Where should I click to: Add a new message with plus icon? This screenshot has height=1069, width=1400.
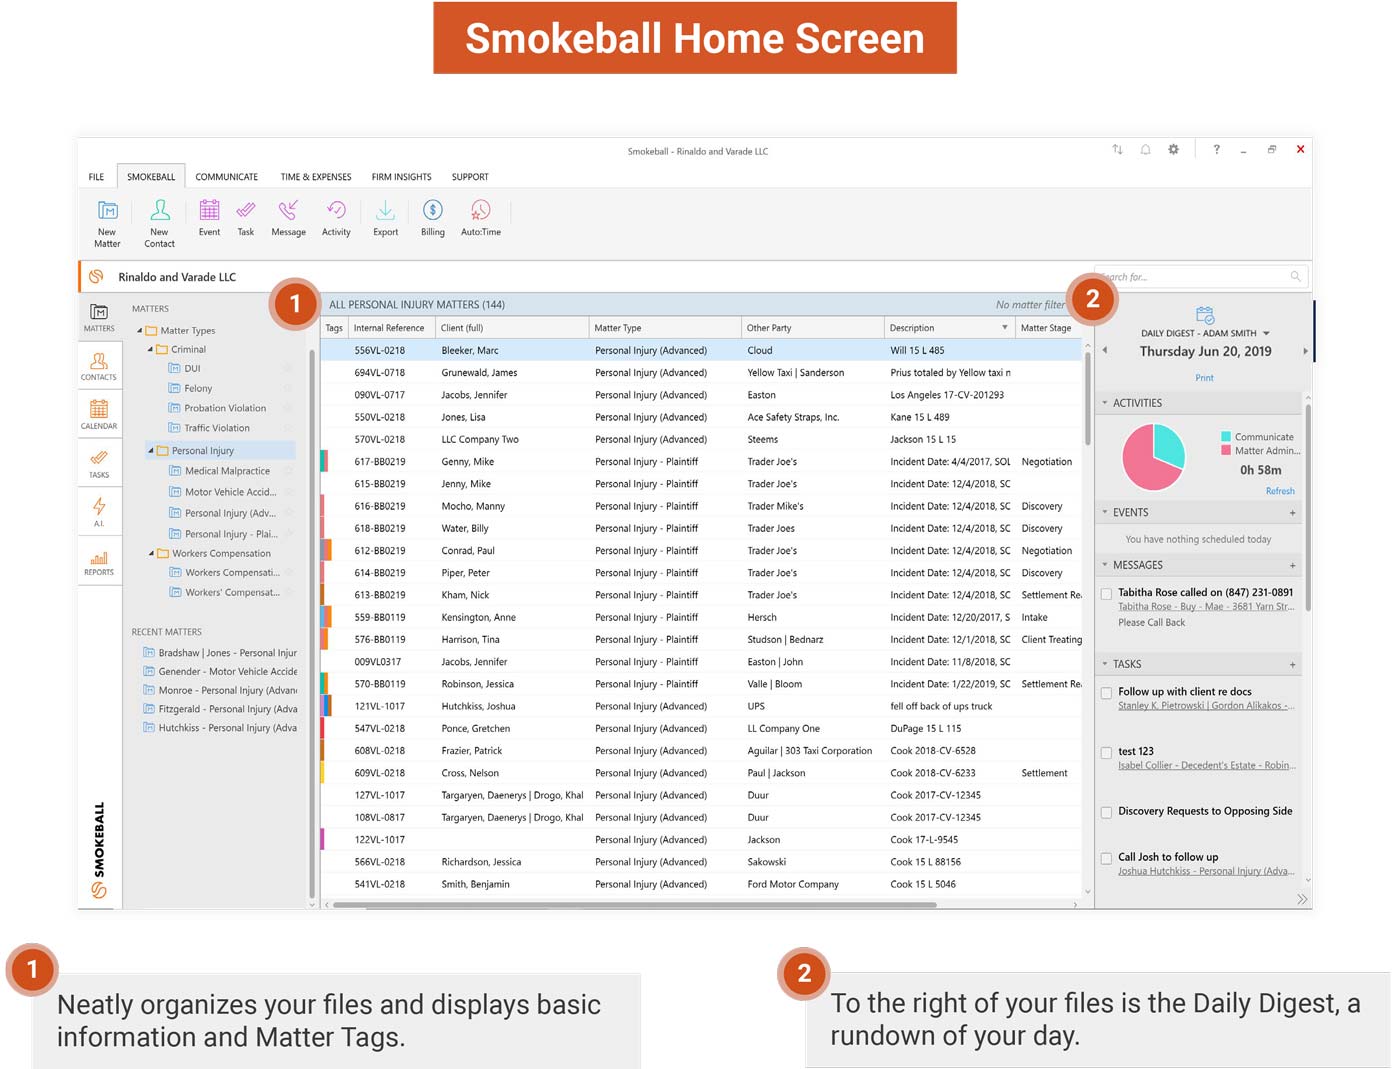pyautogui.click(x=1292, y=565)
